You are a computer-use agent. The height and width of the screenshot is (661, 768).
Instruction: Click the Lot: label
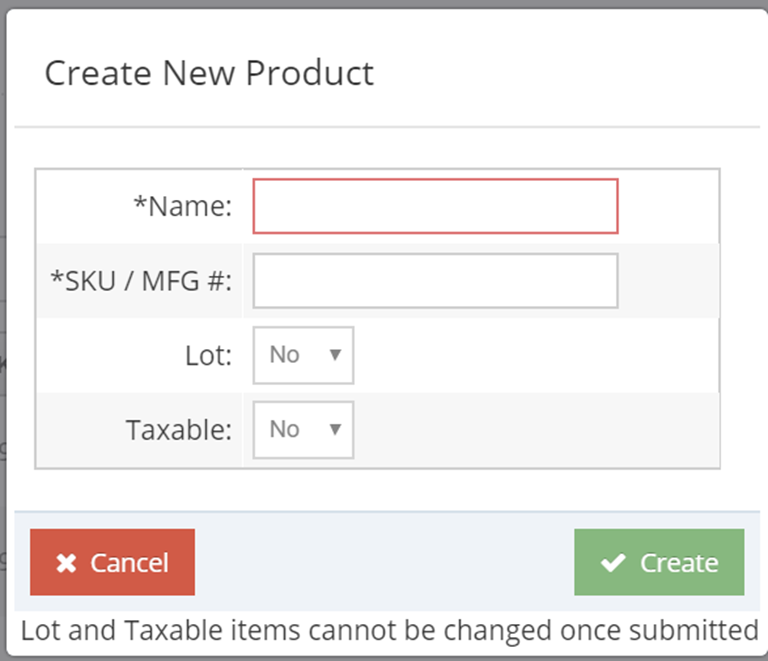coord(208,355)
